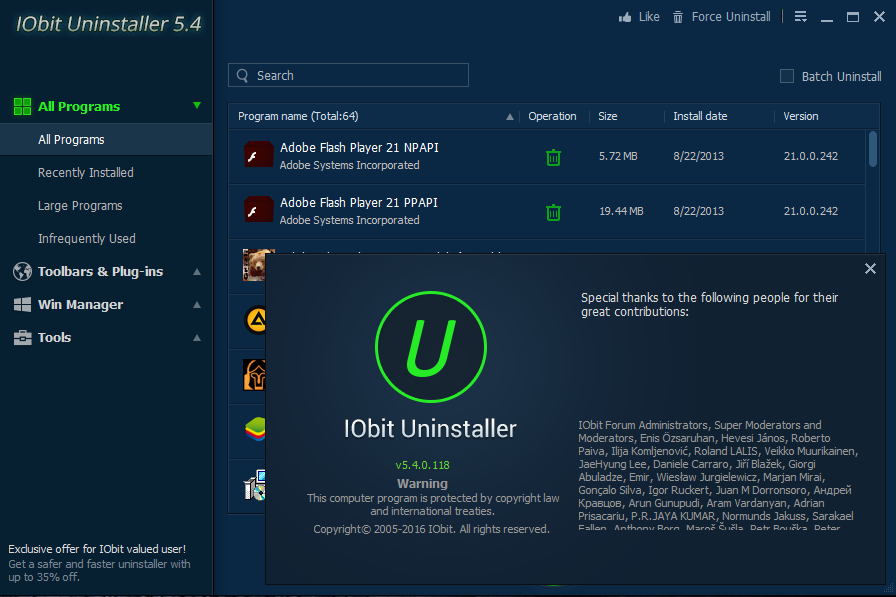Expand the Tools section arrow
This screenshot has width=896, height=597.
tap(197, 338)
